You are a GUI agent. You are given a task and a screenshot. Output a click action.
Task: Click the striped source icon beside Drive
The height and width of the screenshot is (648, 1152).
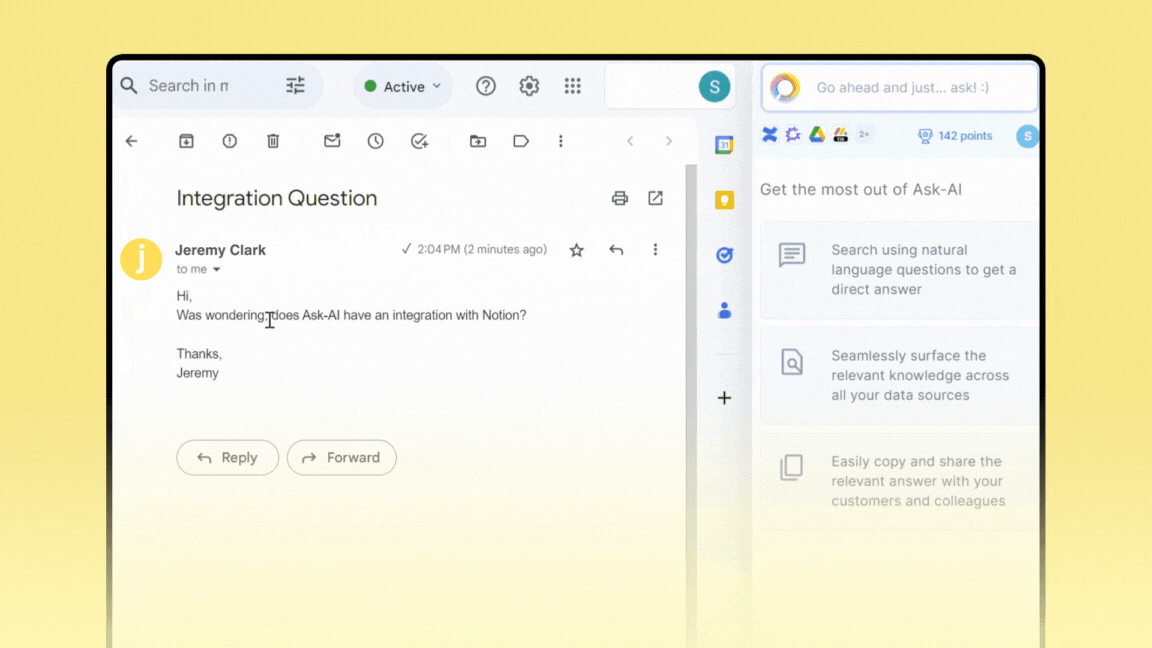click(840, 134)
